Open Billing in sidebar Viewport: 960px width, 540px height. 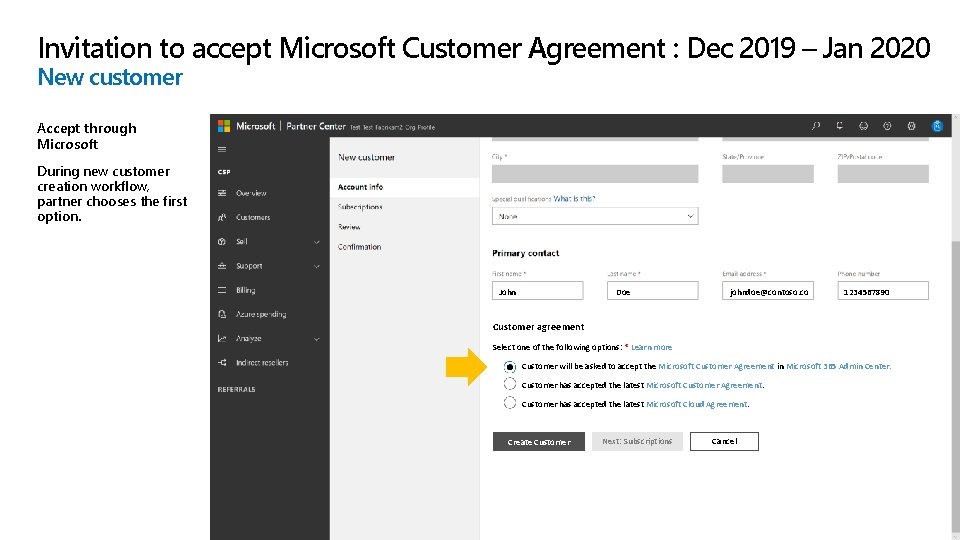pos(246,290)
